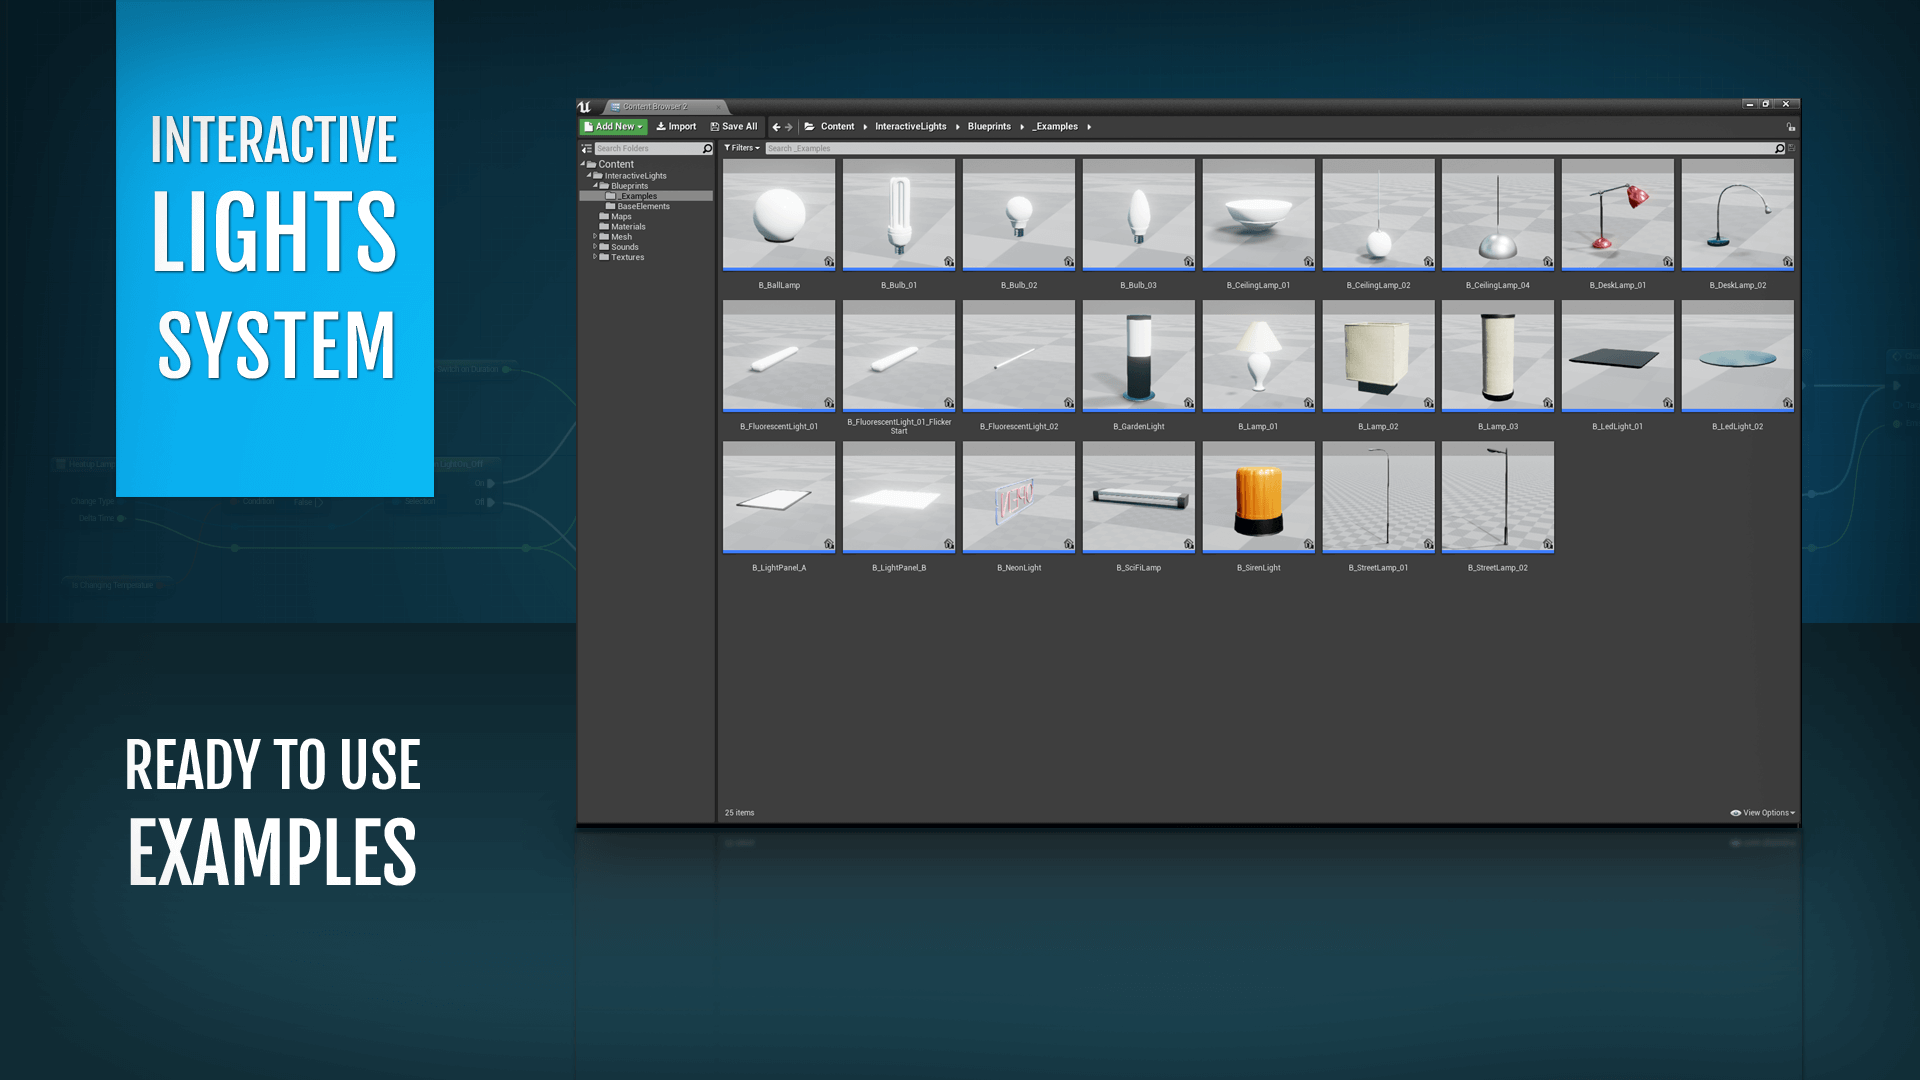Select the B_CeilingLamp_04 asset thumbnail
This screenshot has height=1080, width=1920.
coord(1498,214)
